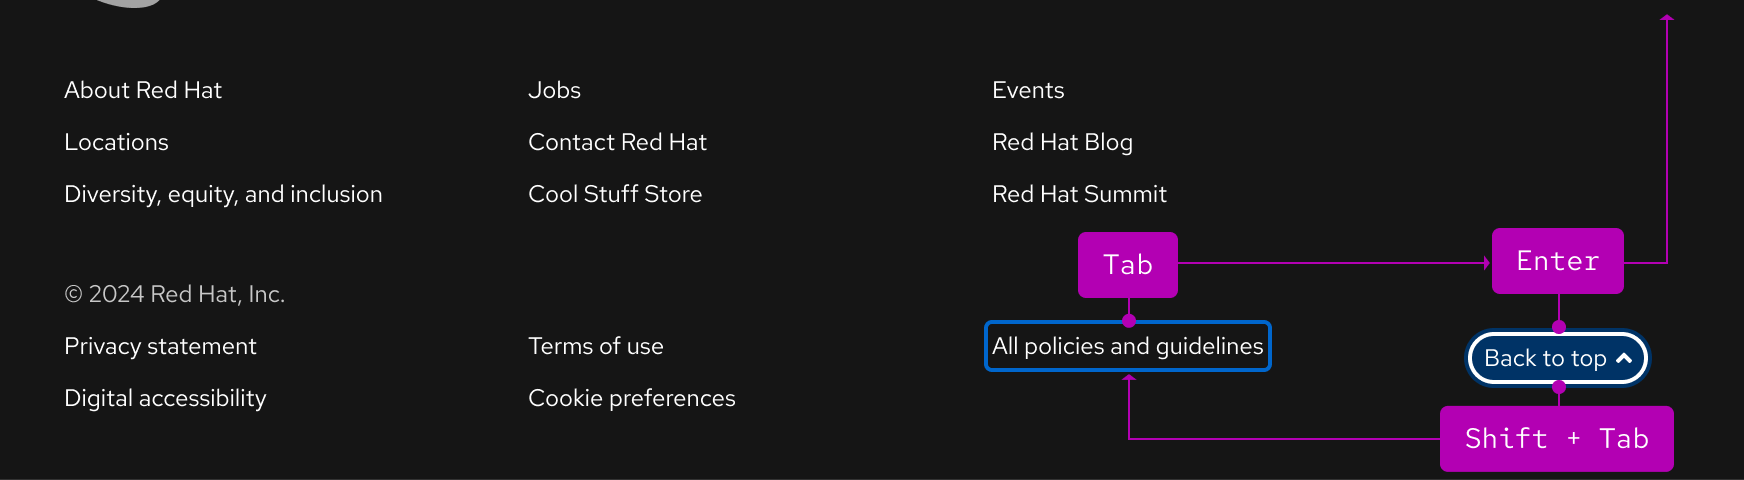Go to the Locations page

116,142
